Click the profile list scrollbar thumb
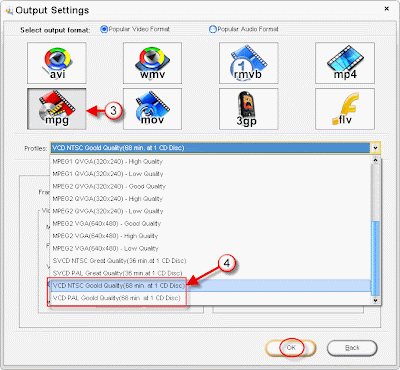 coord(375,258)
